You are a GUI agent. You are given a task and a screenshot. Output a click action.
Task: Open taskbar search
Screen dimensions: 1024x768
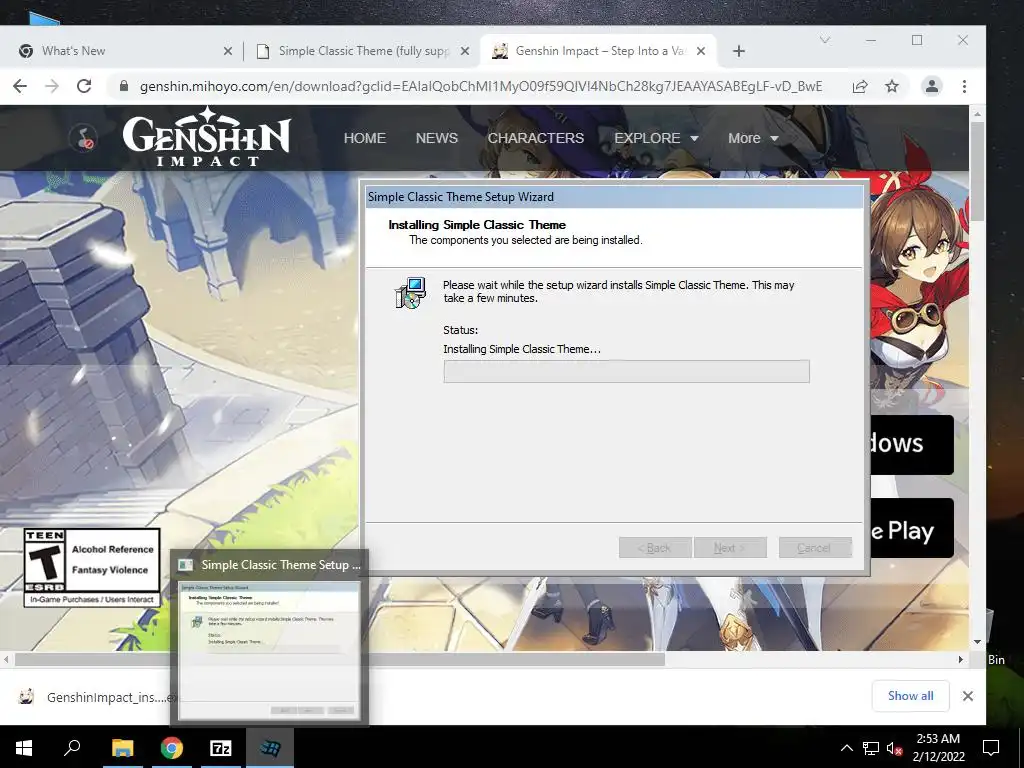pyautogui.click(x=72, y=748)
